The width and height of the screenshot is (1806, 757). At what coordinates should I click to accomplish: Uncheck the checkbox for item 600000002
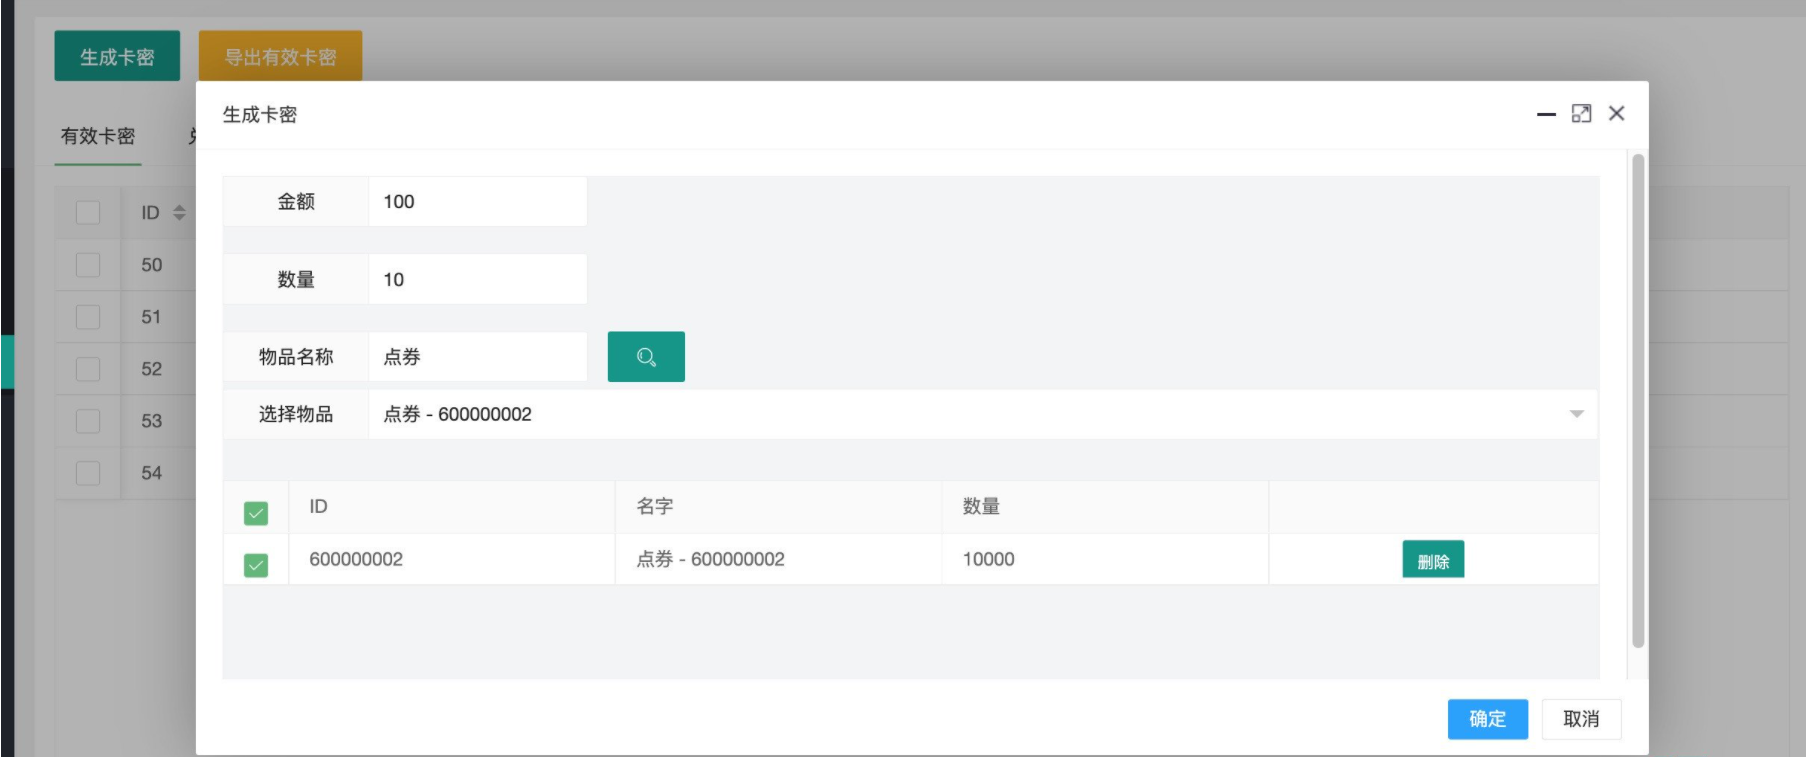(x=256, y=565)
